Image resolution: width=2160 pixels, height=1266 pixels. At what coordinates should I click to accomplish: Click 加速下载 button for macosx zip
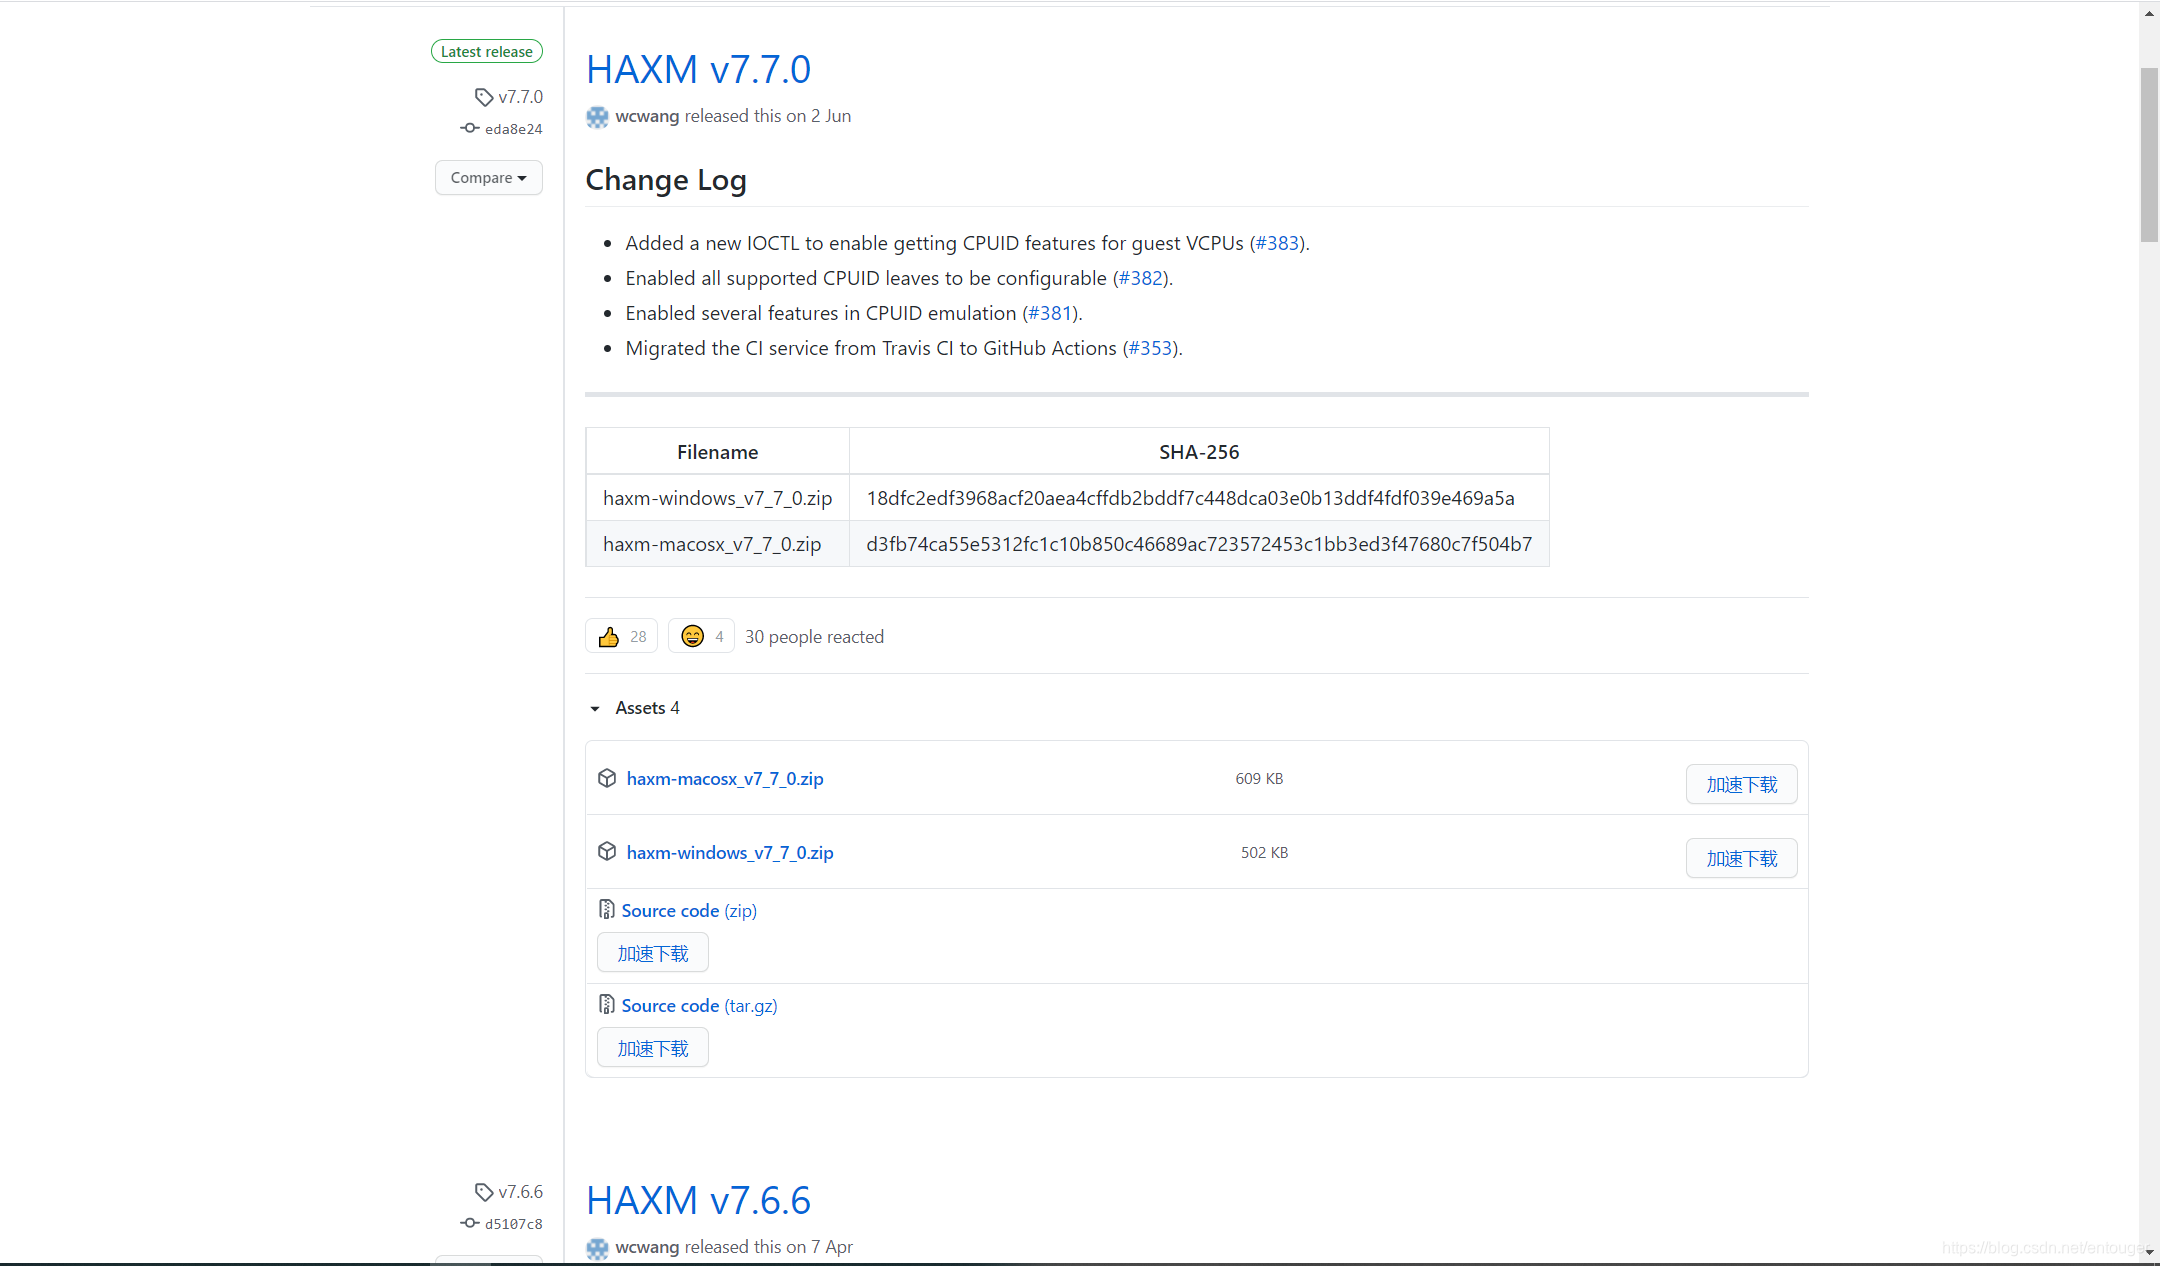[x=1741, y=785]
